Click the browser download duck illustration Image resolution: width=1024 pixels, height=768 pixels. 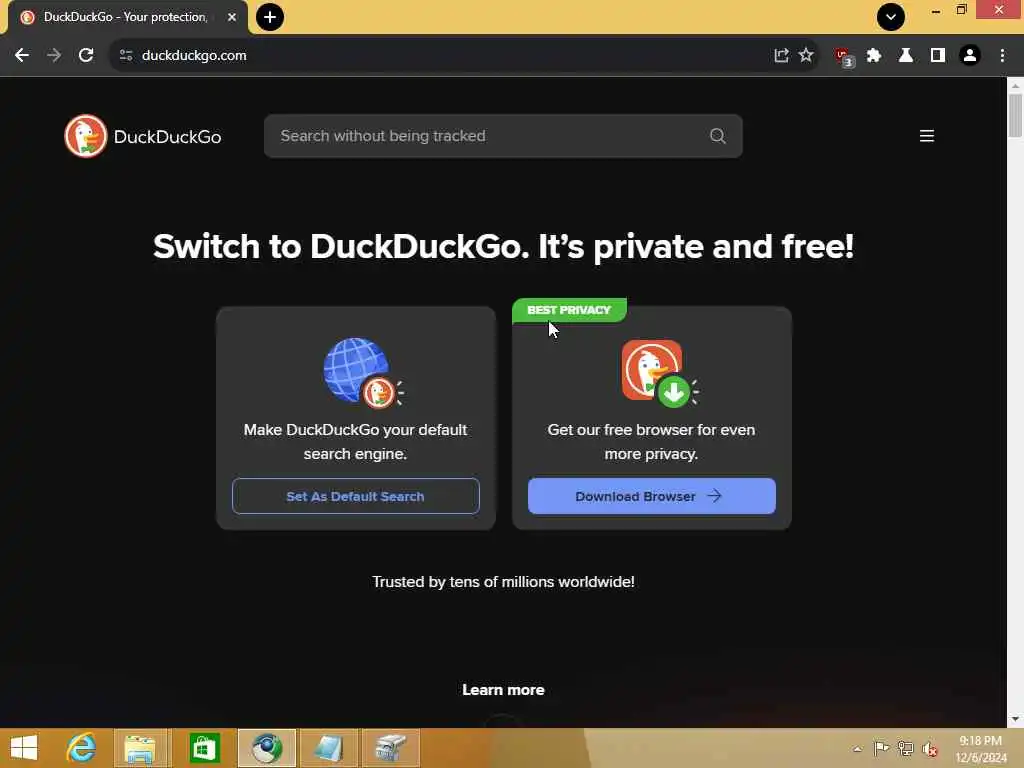(660, 373)
